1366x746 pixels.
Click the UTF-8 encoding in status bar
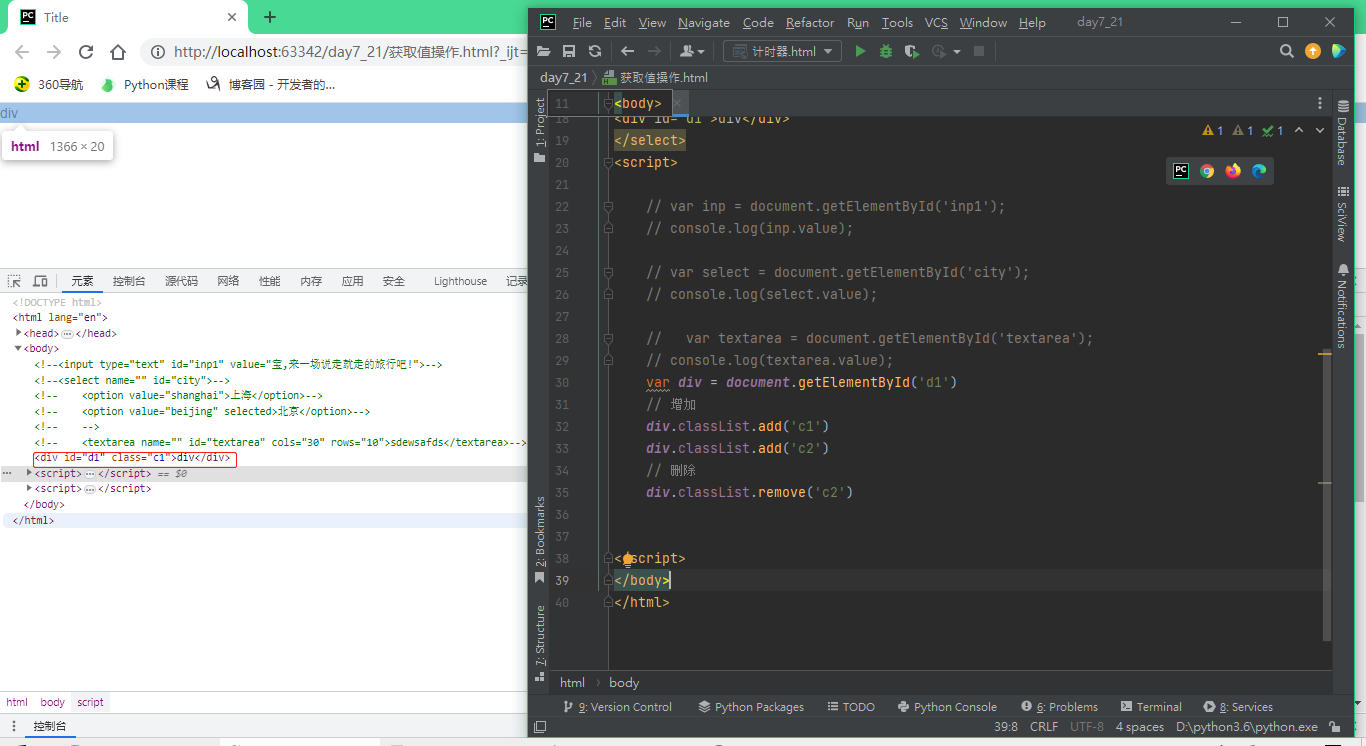pyautogui.click(x=1087, y=727)
